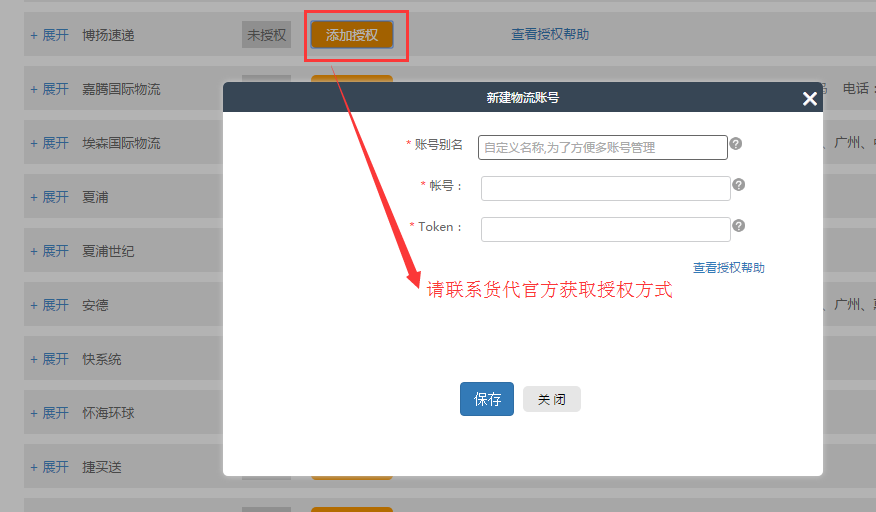Viewport: 876px width, 512px height.
Task: Click the 捷买送 carrier name
Action: (102, 467)
